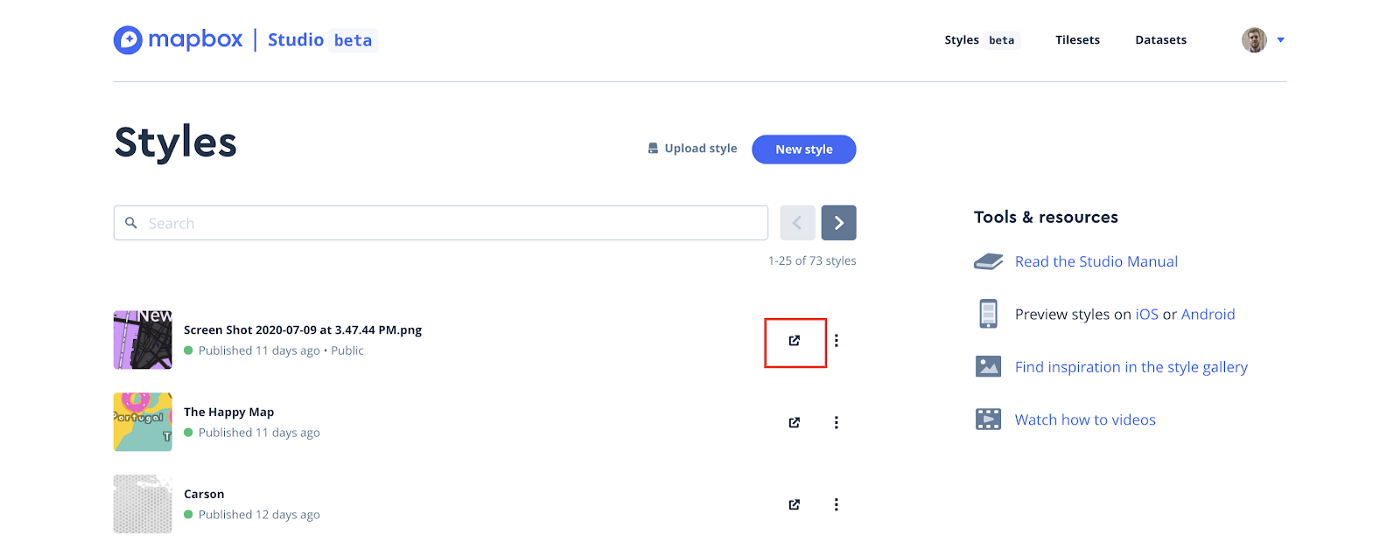The image size is (1400, 547).
Task: Open the iOS preview link
Action: click(x=1147, y=314)
